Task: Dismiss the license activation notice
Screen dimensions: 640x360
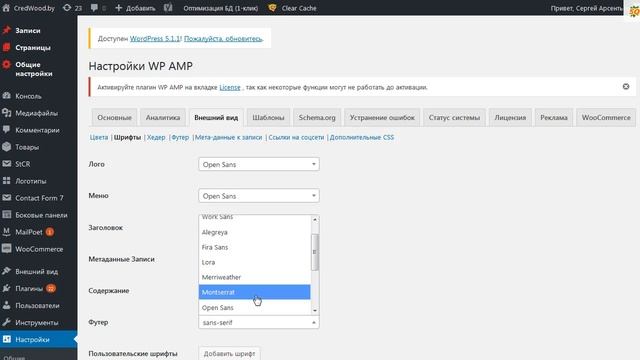Action: tap(626, 87)
